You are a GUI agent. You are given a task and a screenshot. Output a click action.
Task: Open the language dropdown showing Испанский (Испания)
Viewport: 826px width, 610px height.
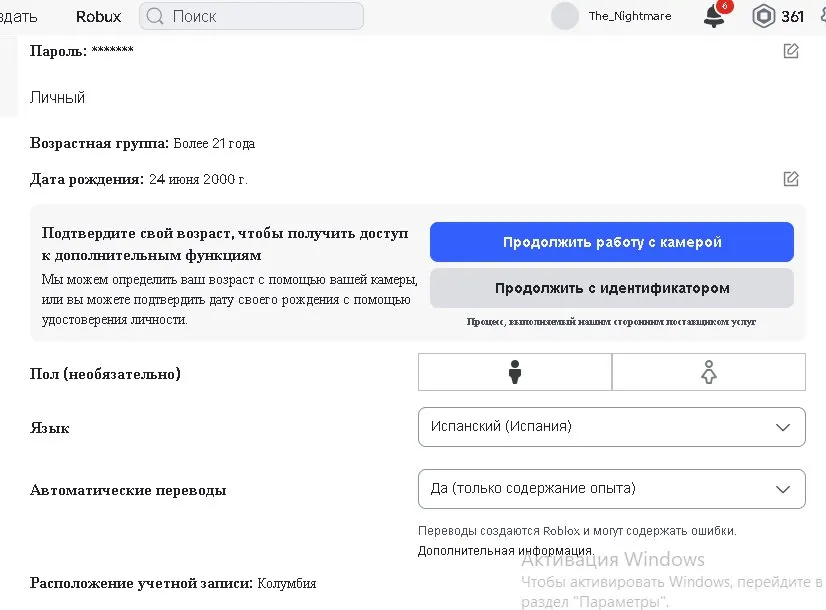point(612,427)
